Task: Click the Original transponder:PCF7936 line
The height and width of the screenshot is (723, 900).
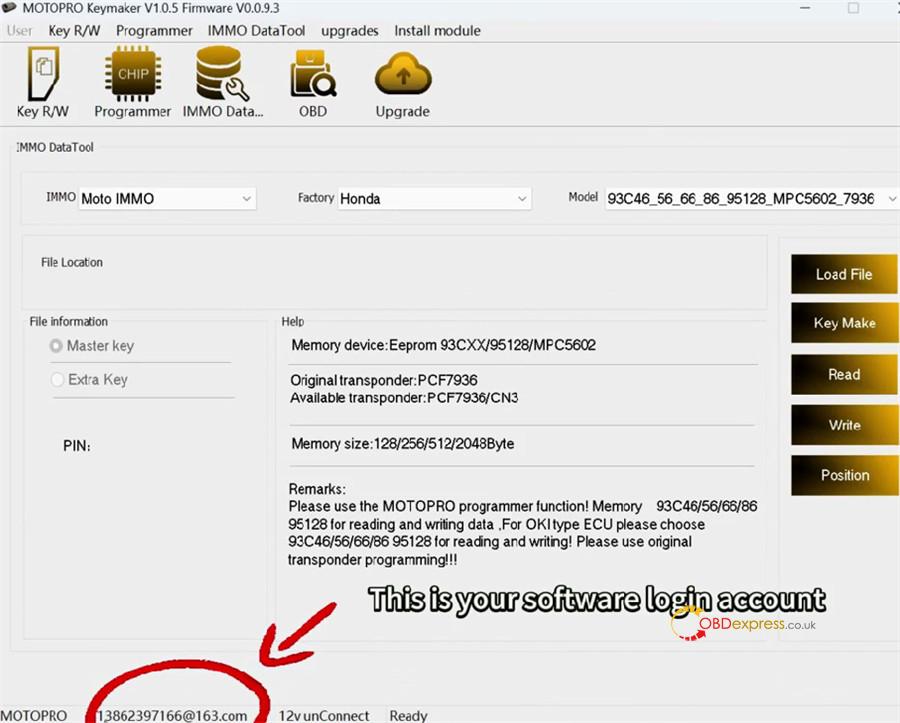Action: [383, 380]
